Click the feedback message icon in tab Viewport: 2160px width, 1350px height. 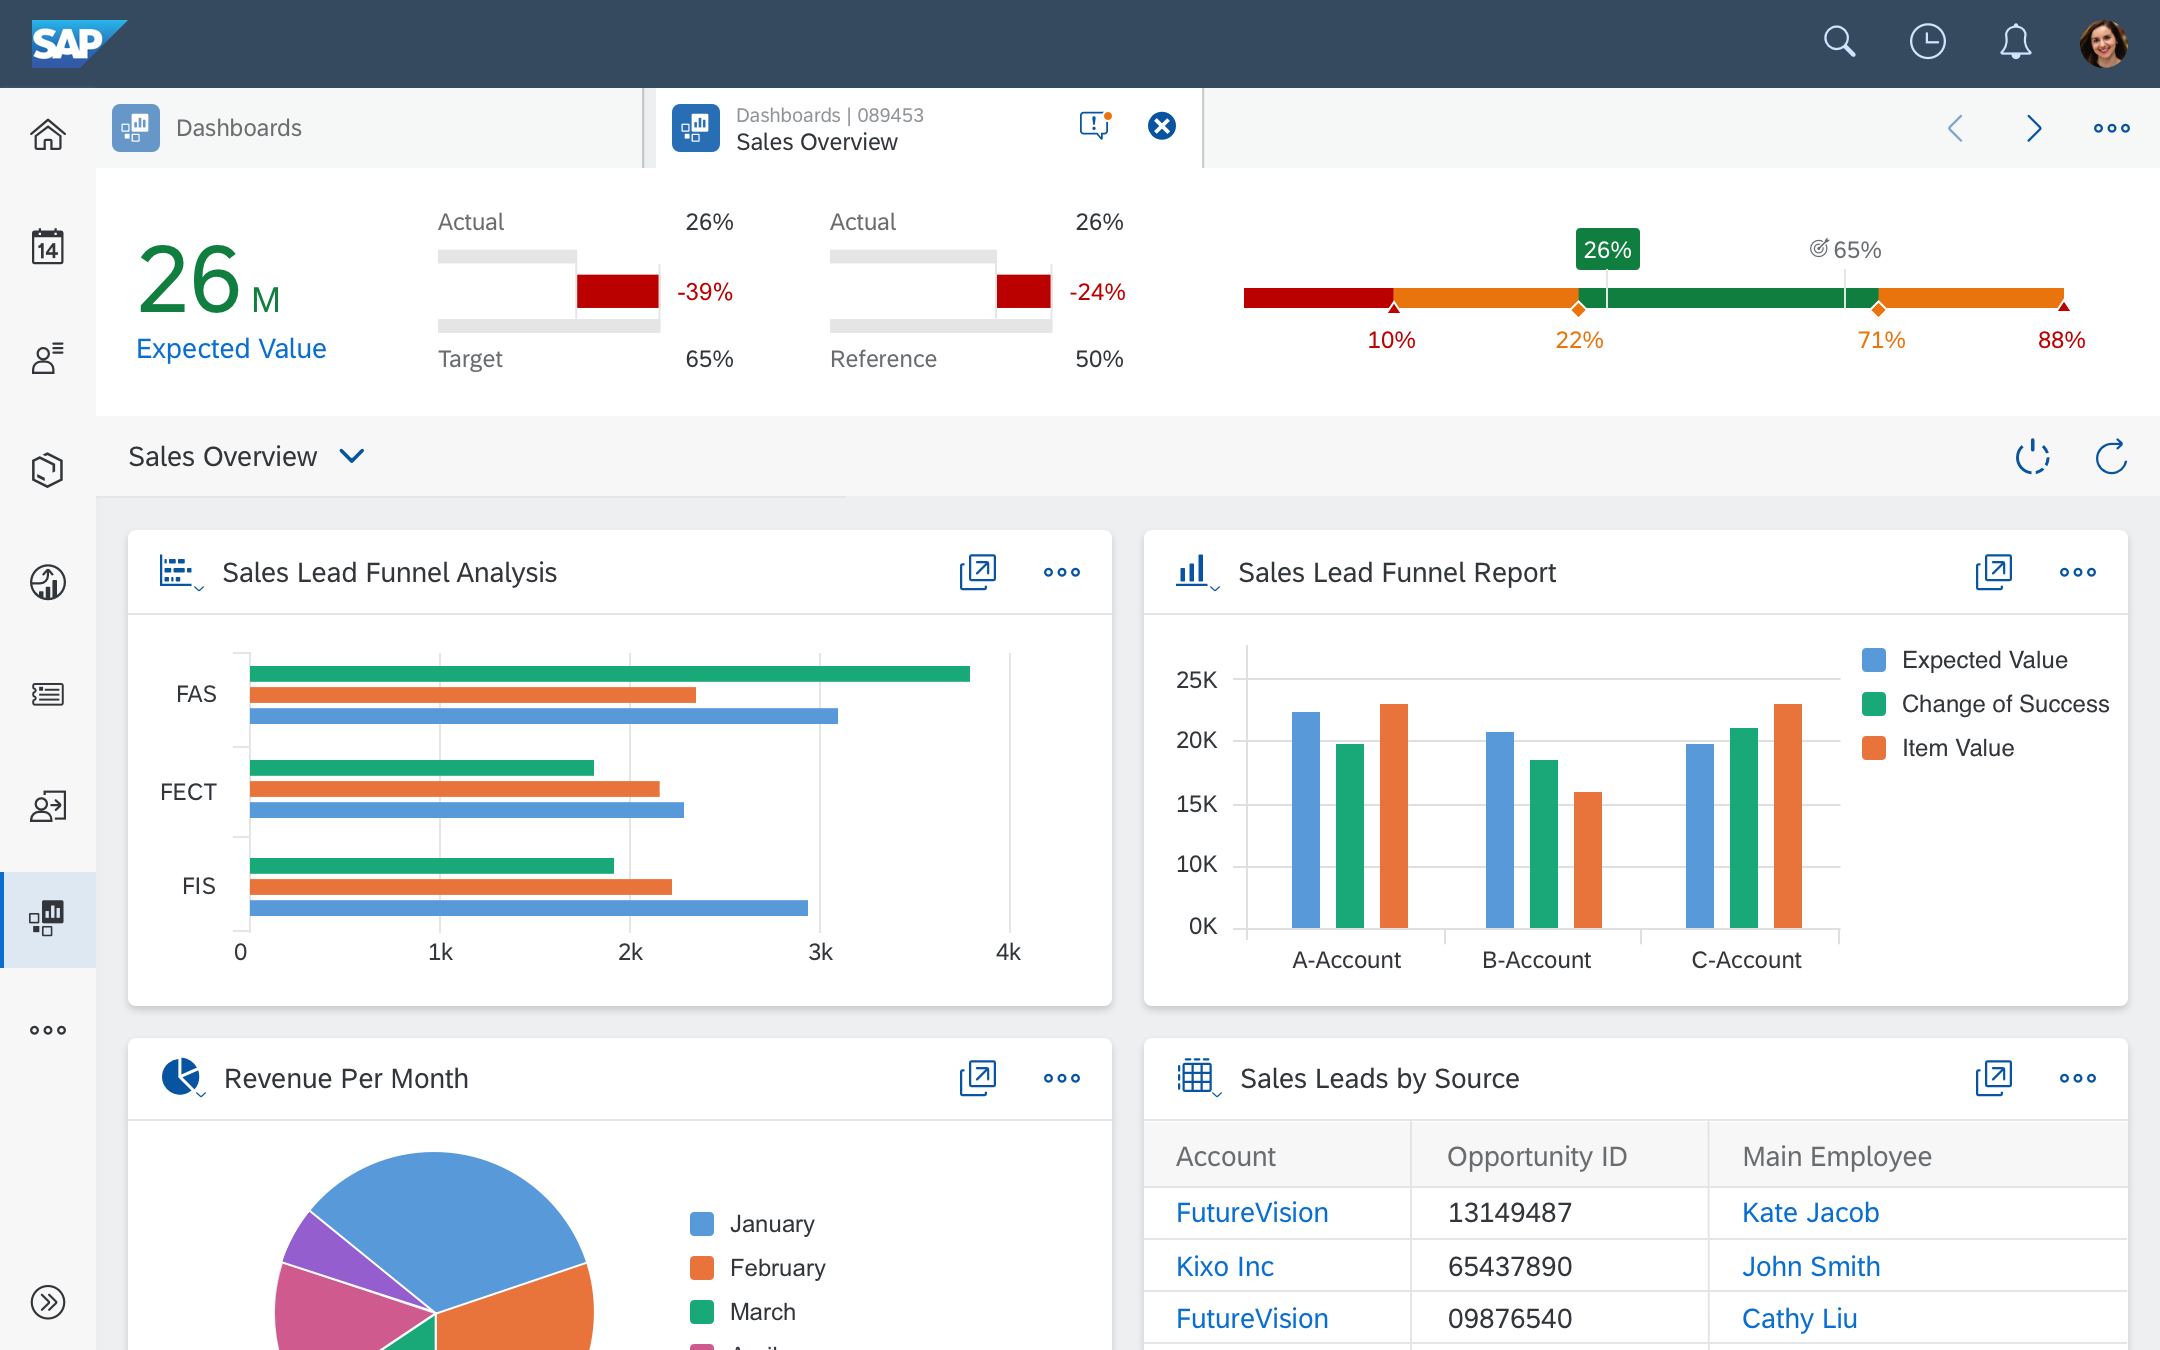(x=1095, y=126)
